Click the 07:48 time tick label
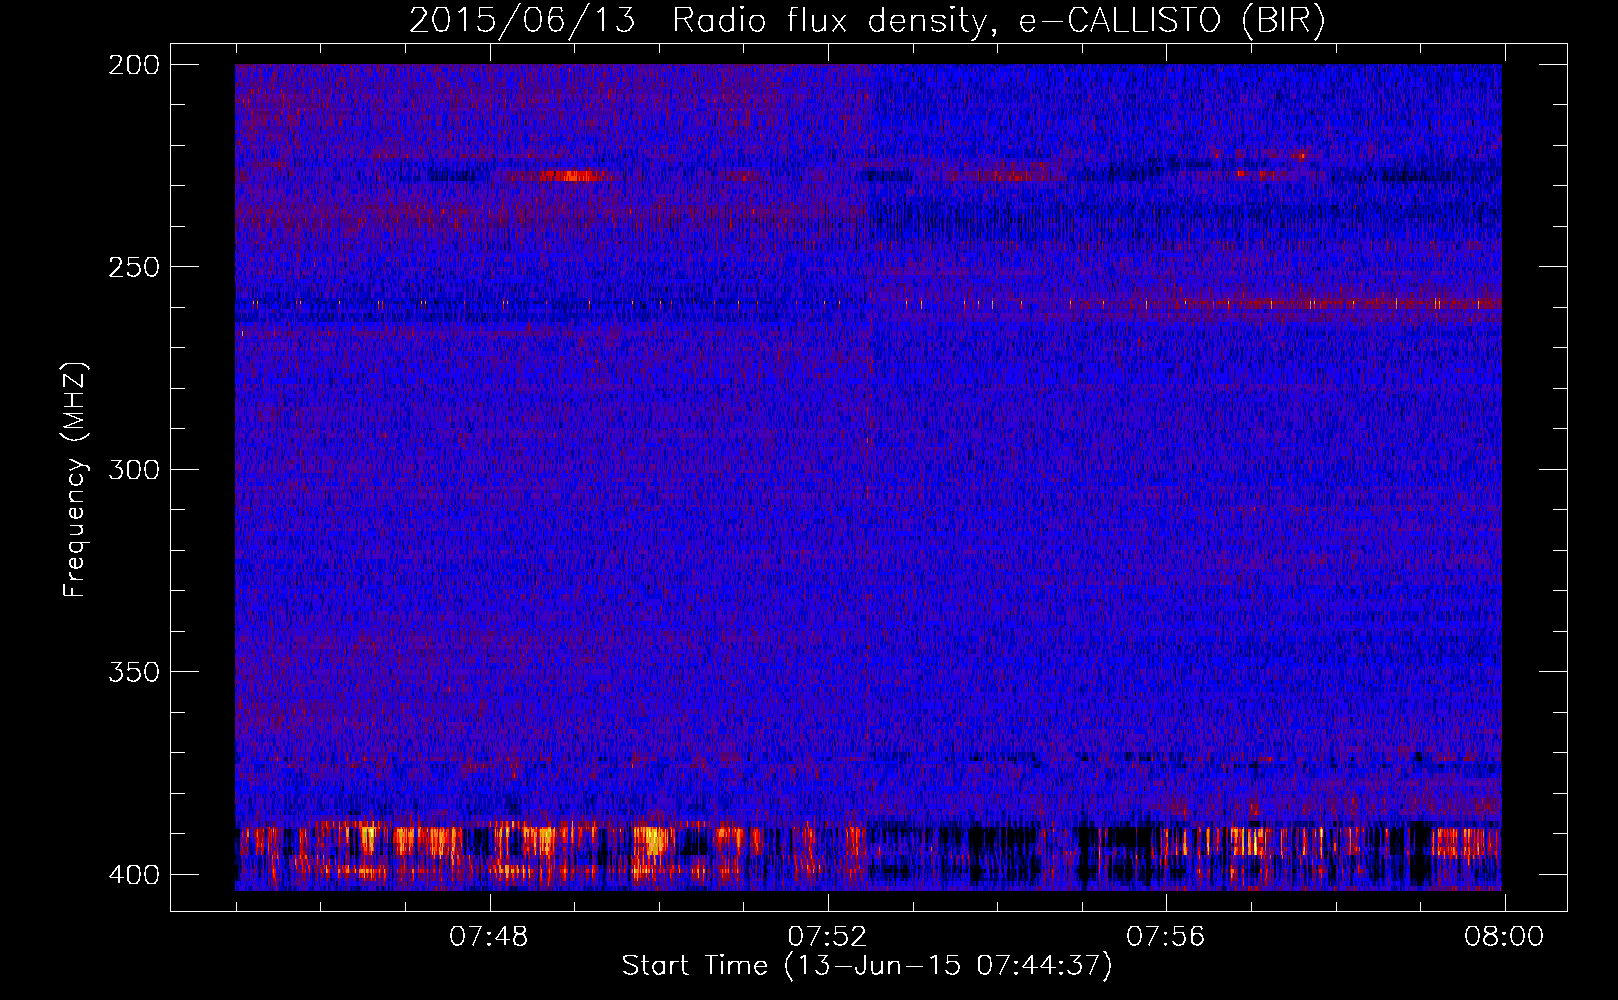Viewport: 1618px width, 1000px height. click(489, 937)
